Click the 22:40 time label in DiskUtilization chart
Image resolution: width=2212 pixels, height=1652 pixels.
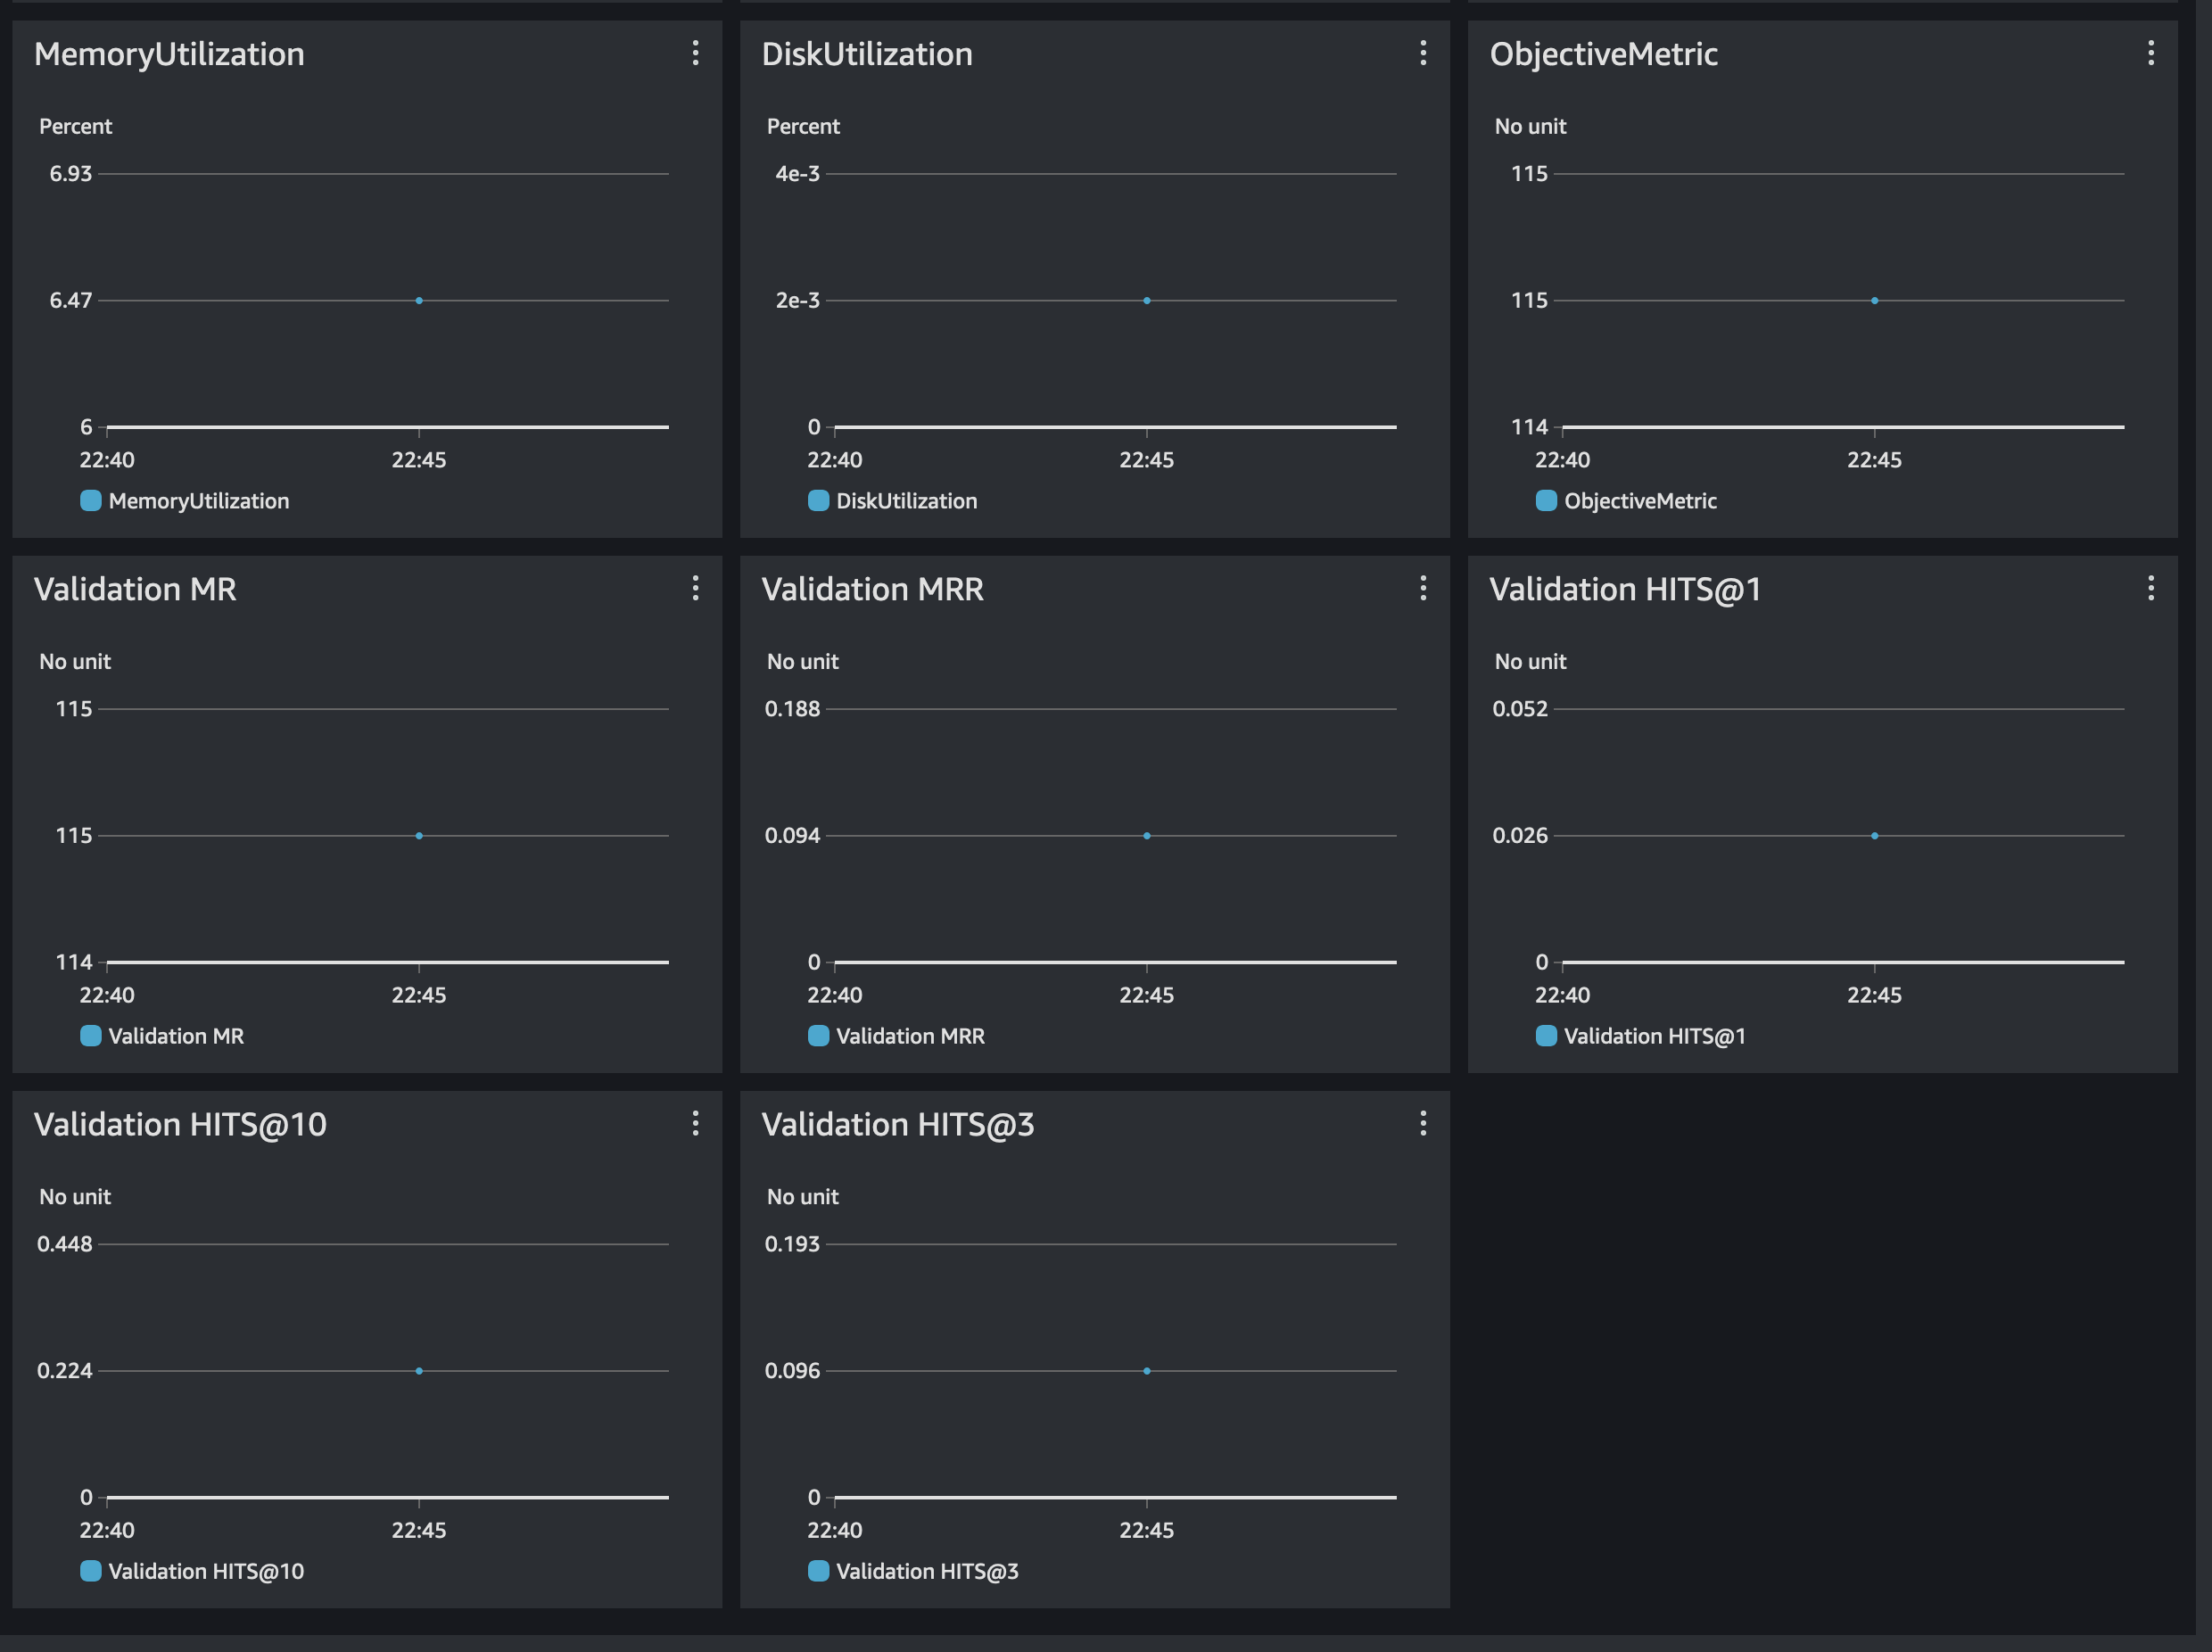(x=835, y=460)
